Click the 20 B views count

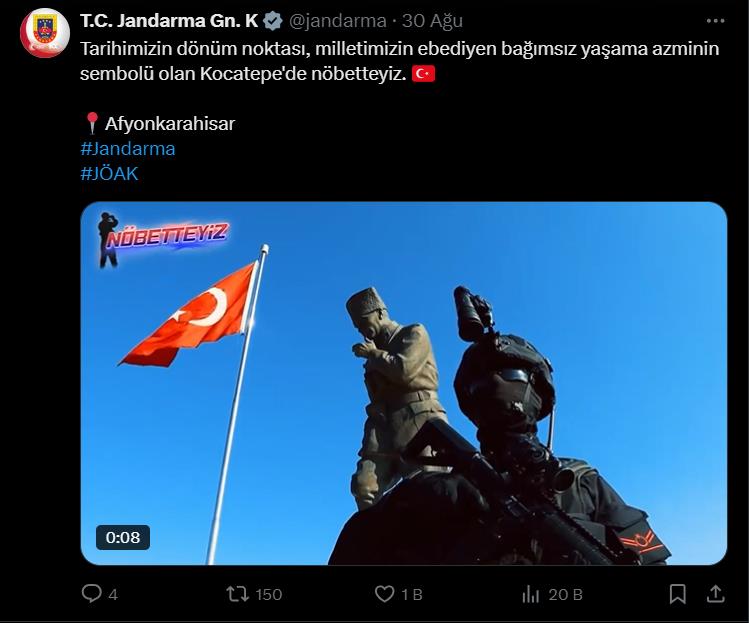[x=565, y=594]
